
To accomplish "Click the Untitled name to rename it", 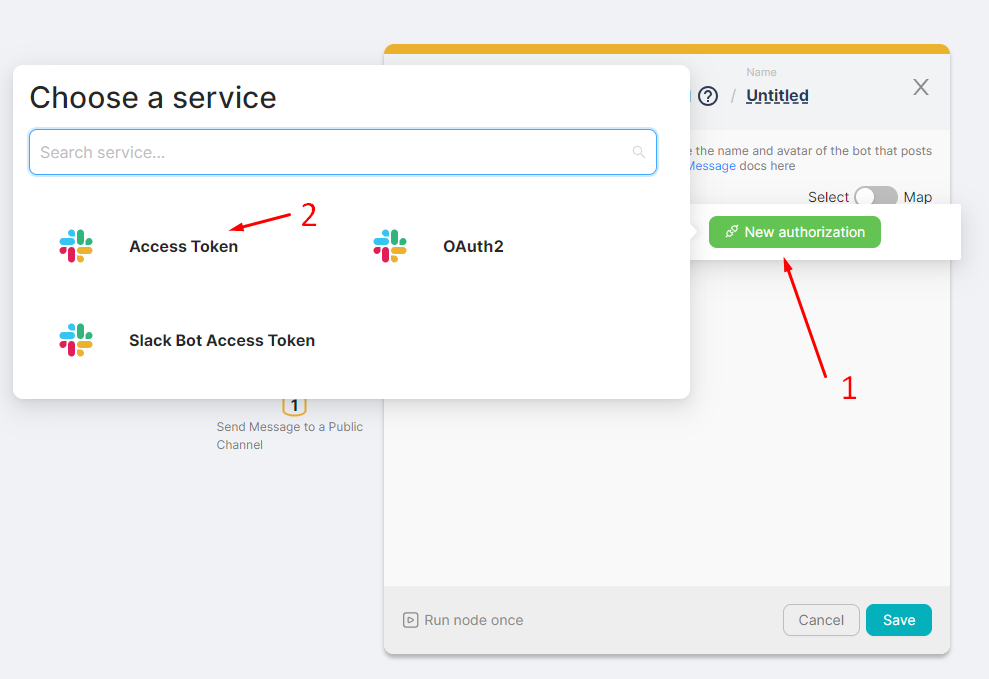I will tap(777, 95).
